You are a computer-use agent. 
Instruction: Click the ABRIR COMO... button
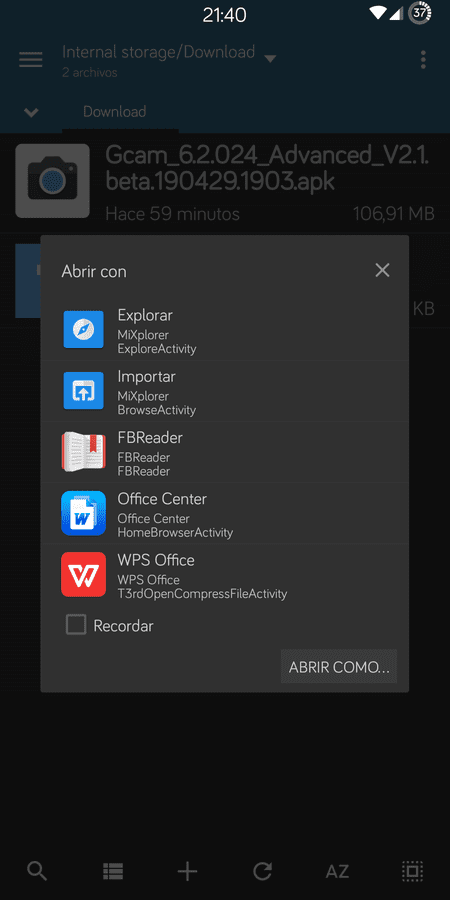tap(339, 666)
